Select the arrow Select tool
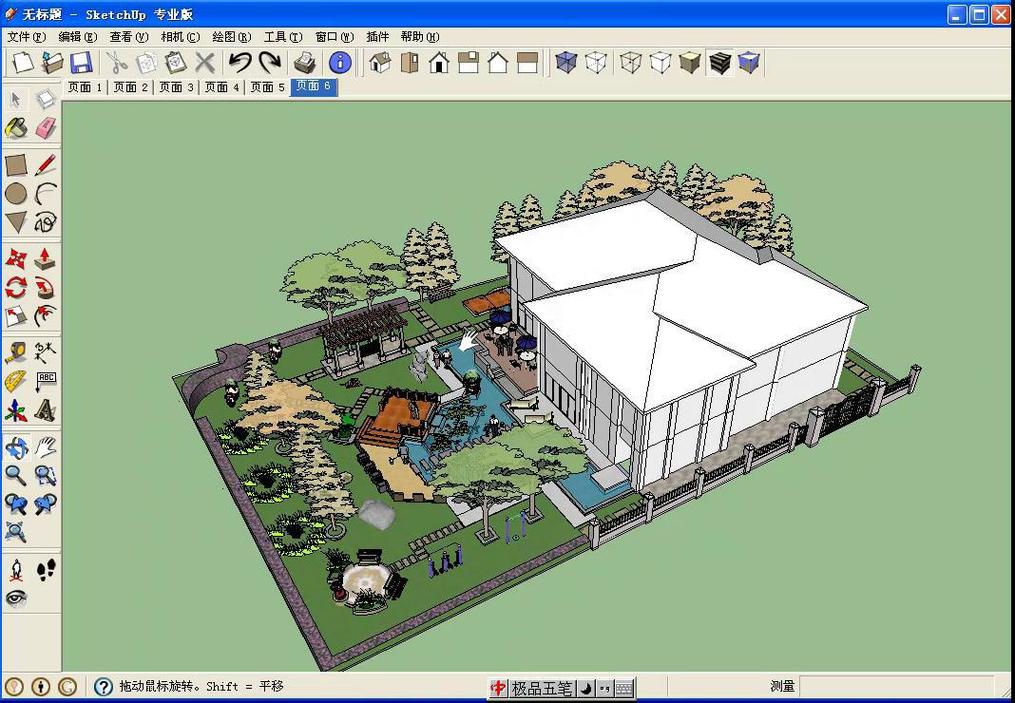Image resolution: width=1015 pixels, height=703 pixels. 16,100
